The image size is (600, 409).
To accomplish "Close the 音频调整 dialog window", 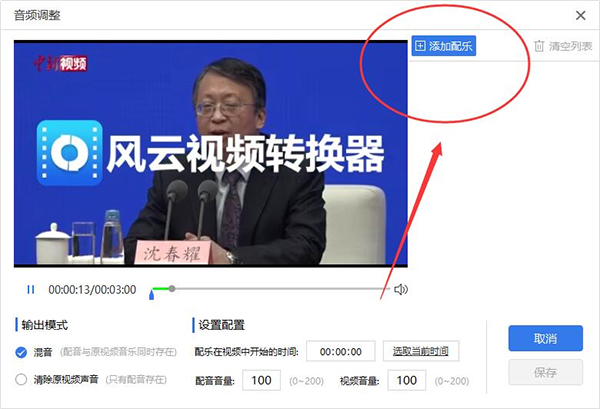I will 581,15.
